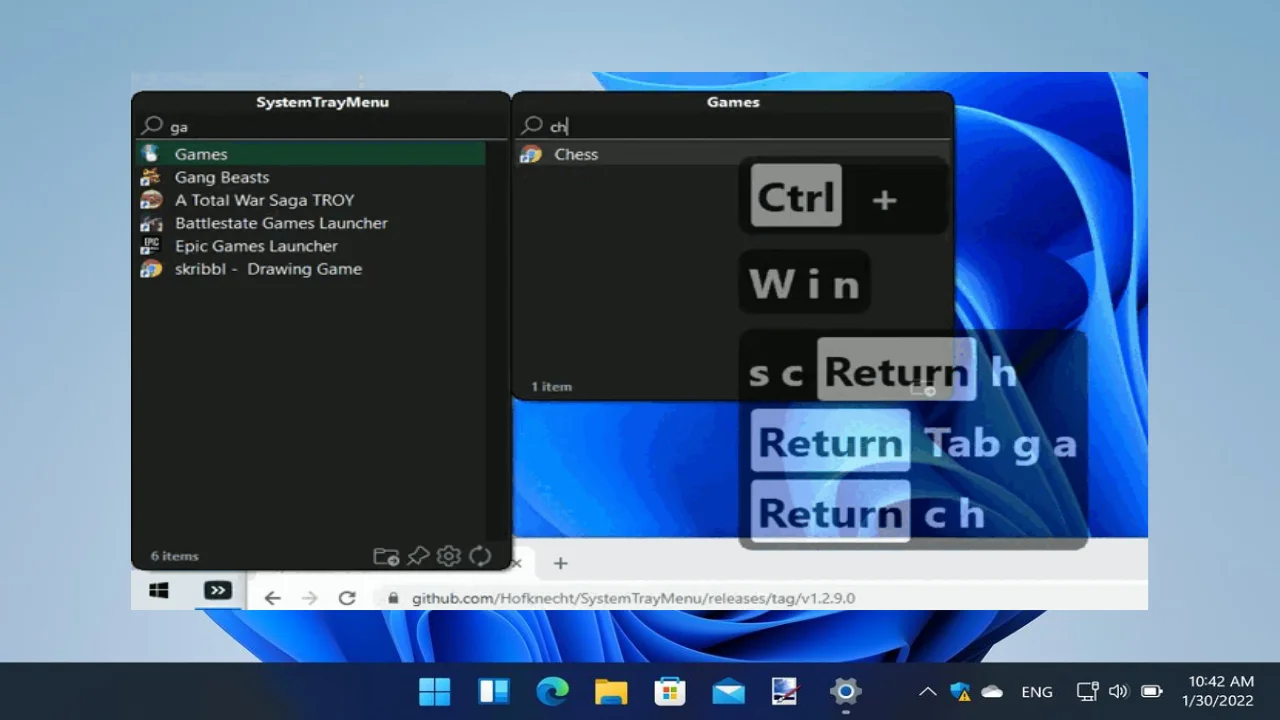The width and height of the screenshot is (1280, 720).
Task: Click the '1 item' count label
Action: (x=552, y=386)
